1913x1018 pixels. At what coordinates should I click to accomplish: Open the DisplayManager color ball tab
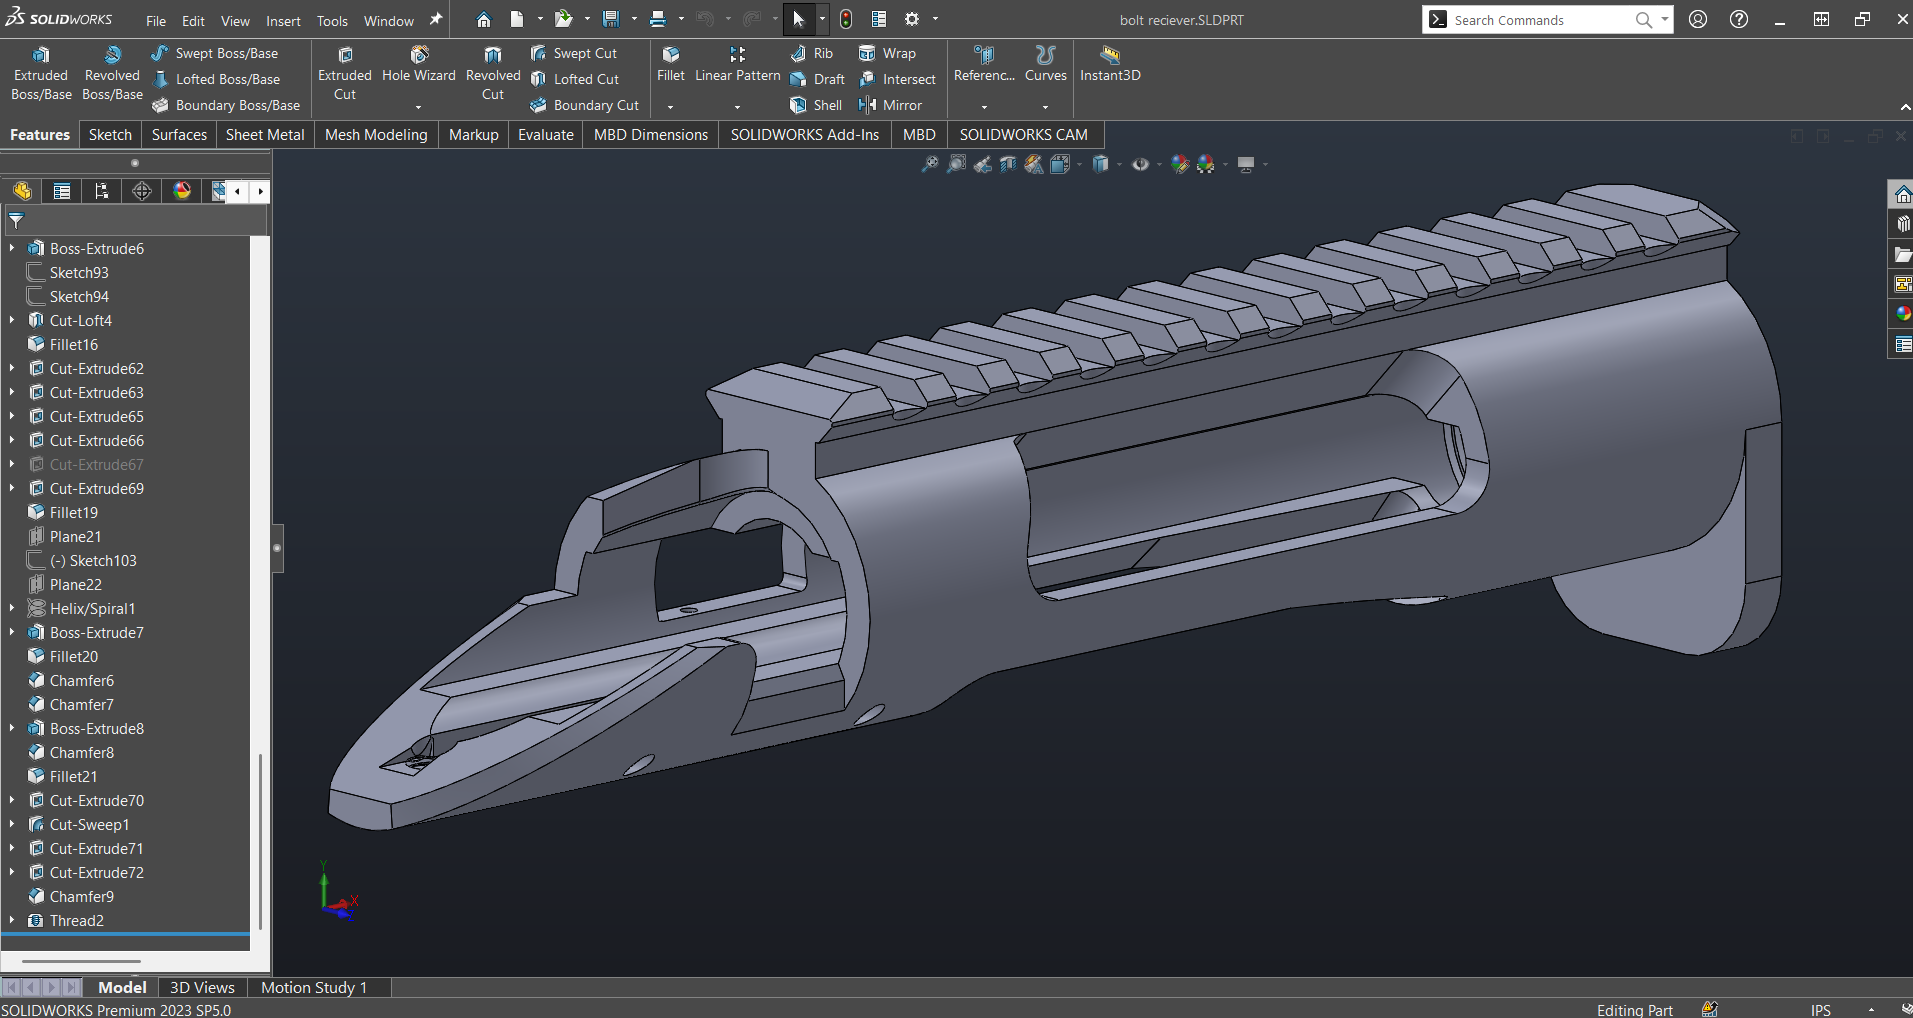pos(182,191)
